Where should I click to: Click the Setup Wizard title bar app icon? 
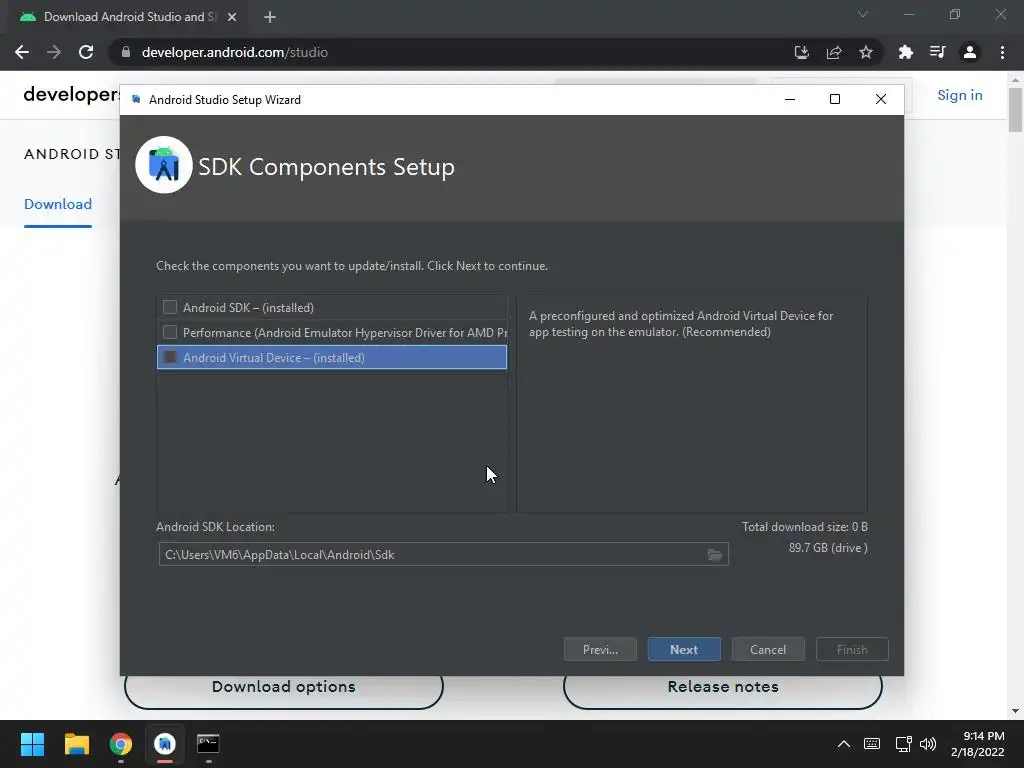pos(136,99)
